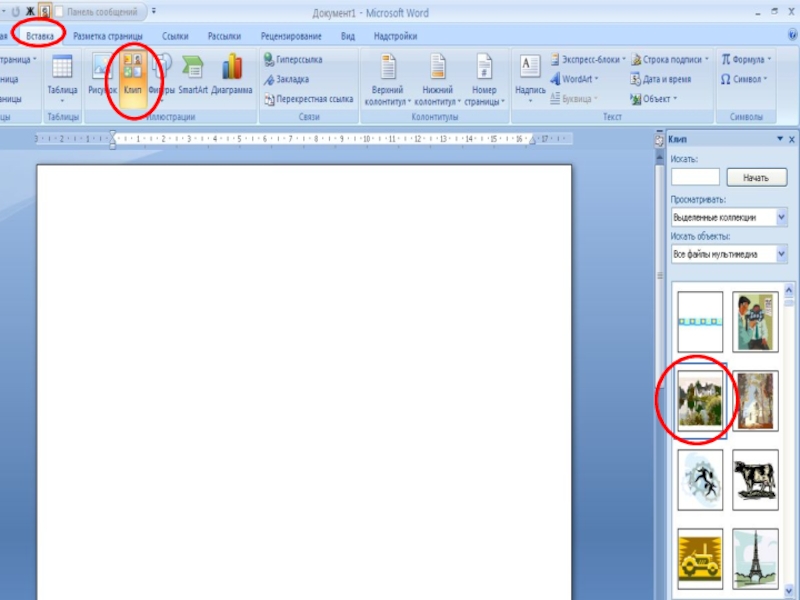Image resolution: width=800 pixels, height=600 pixels.
Task: Select the autumn path clip thumbnail
Action: (x=756, y=401)
